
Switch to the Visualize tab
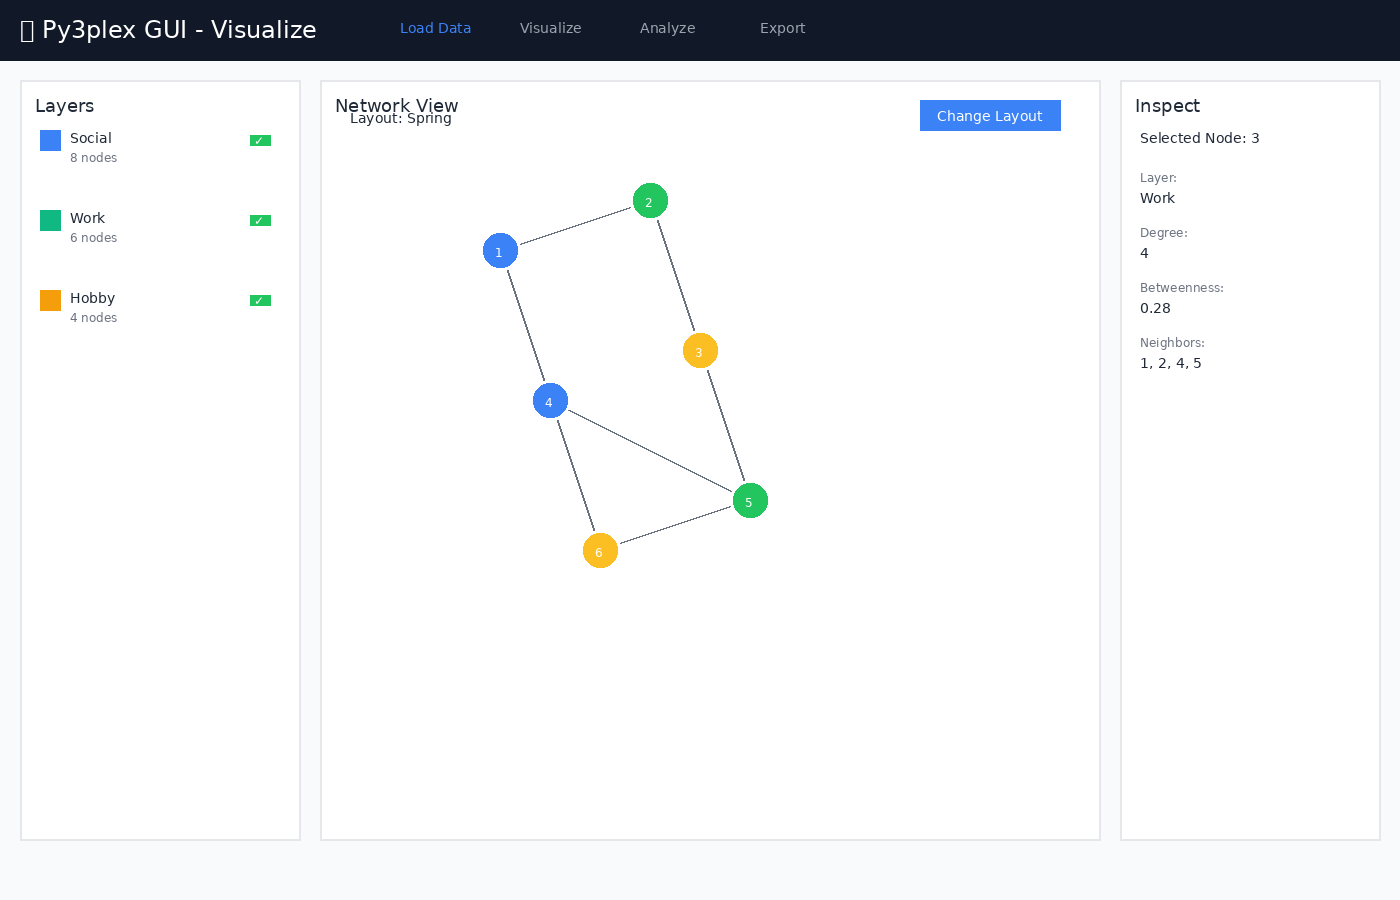click(550, 28)
